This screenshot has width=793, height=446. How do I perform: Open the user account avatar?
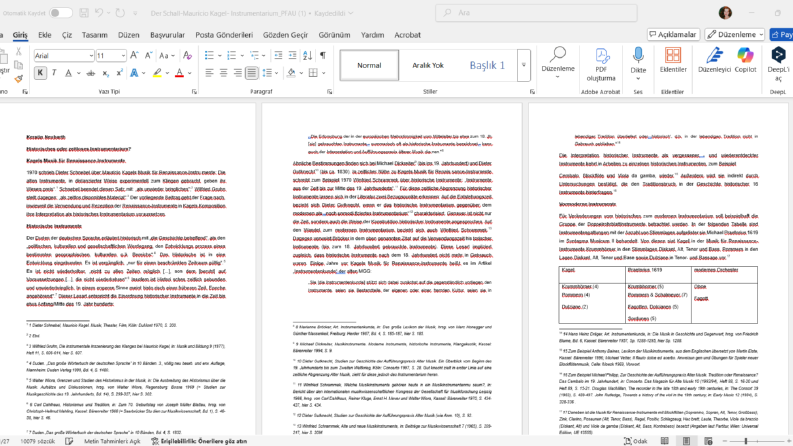(x=725, y=13)
